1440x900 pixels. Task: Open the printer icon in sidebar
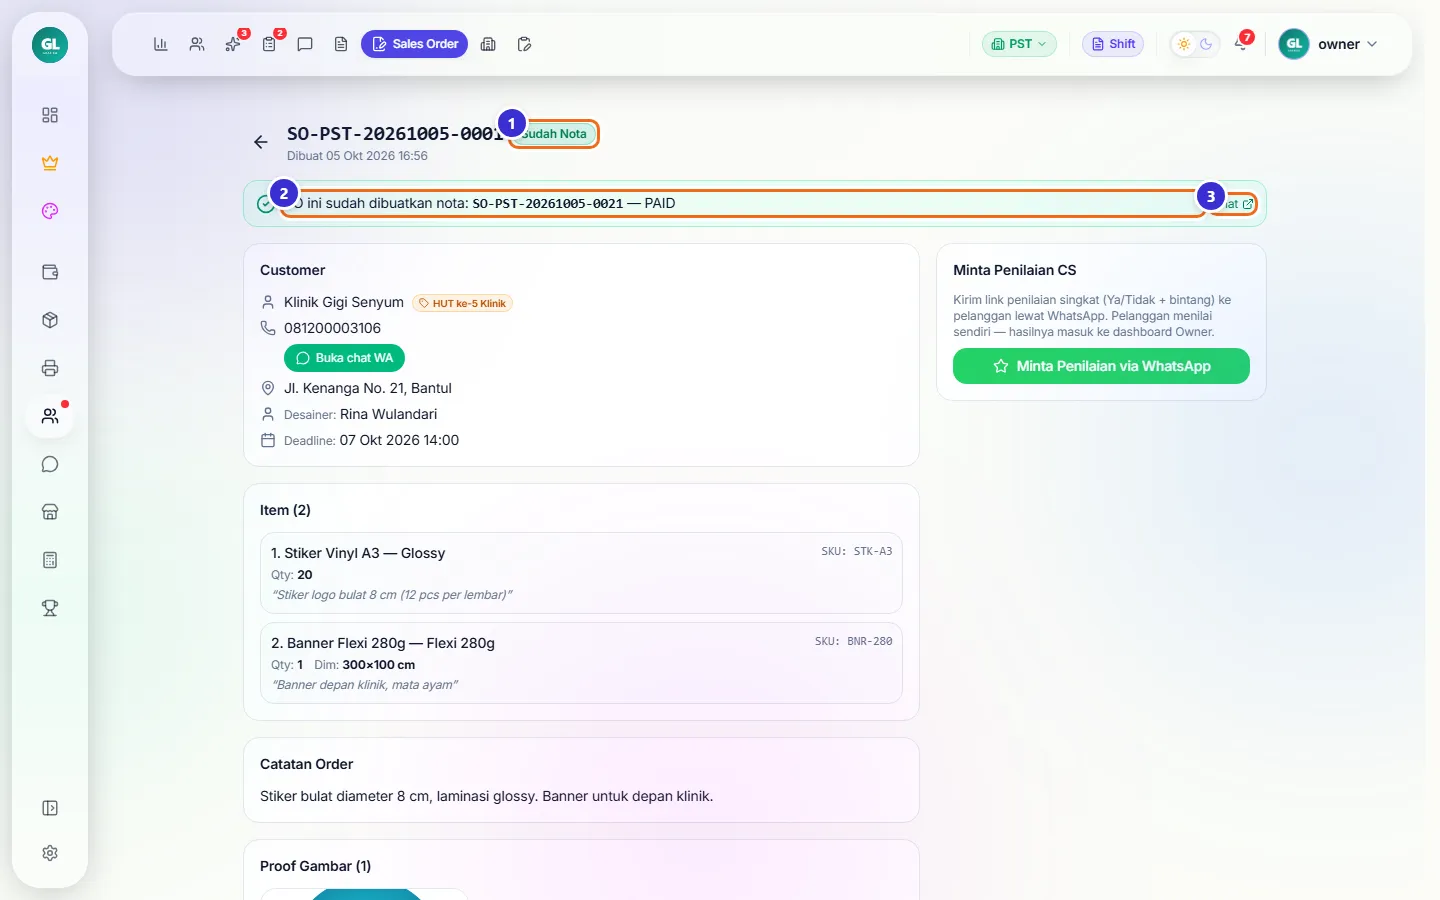(50, 368)
